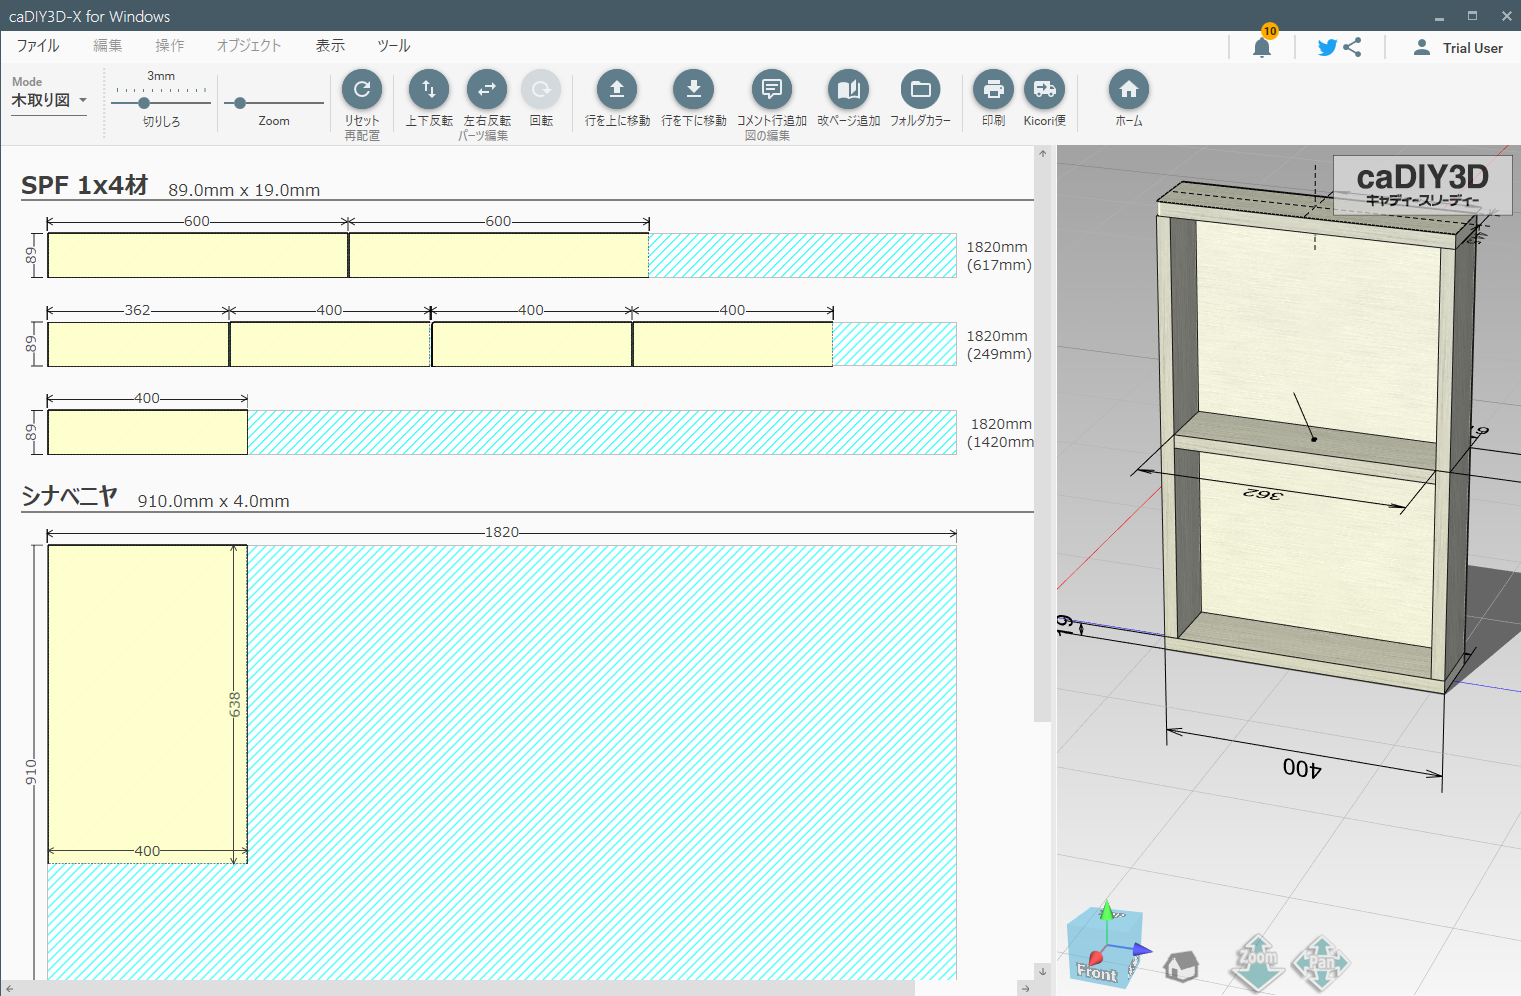This screenshot has width=1521, height=996.
Task: Add a page break (改ページ追加)
Action: pyautogui.click(x=849, y=90)
